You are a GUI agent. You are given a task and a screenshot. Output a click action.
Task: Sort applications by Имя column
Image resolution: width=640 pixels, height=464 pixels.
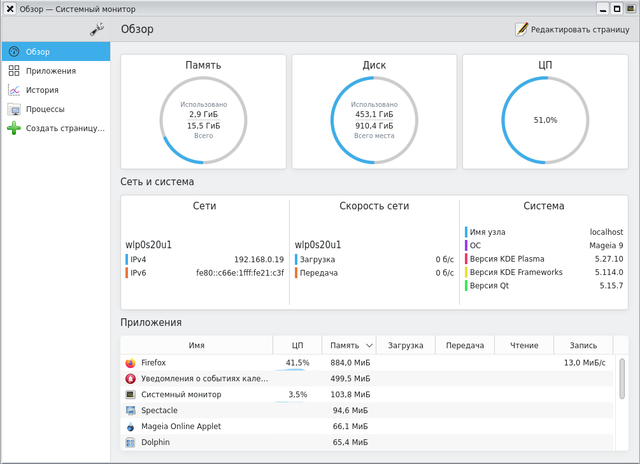click(x=196, y=345)
